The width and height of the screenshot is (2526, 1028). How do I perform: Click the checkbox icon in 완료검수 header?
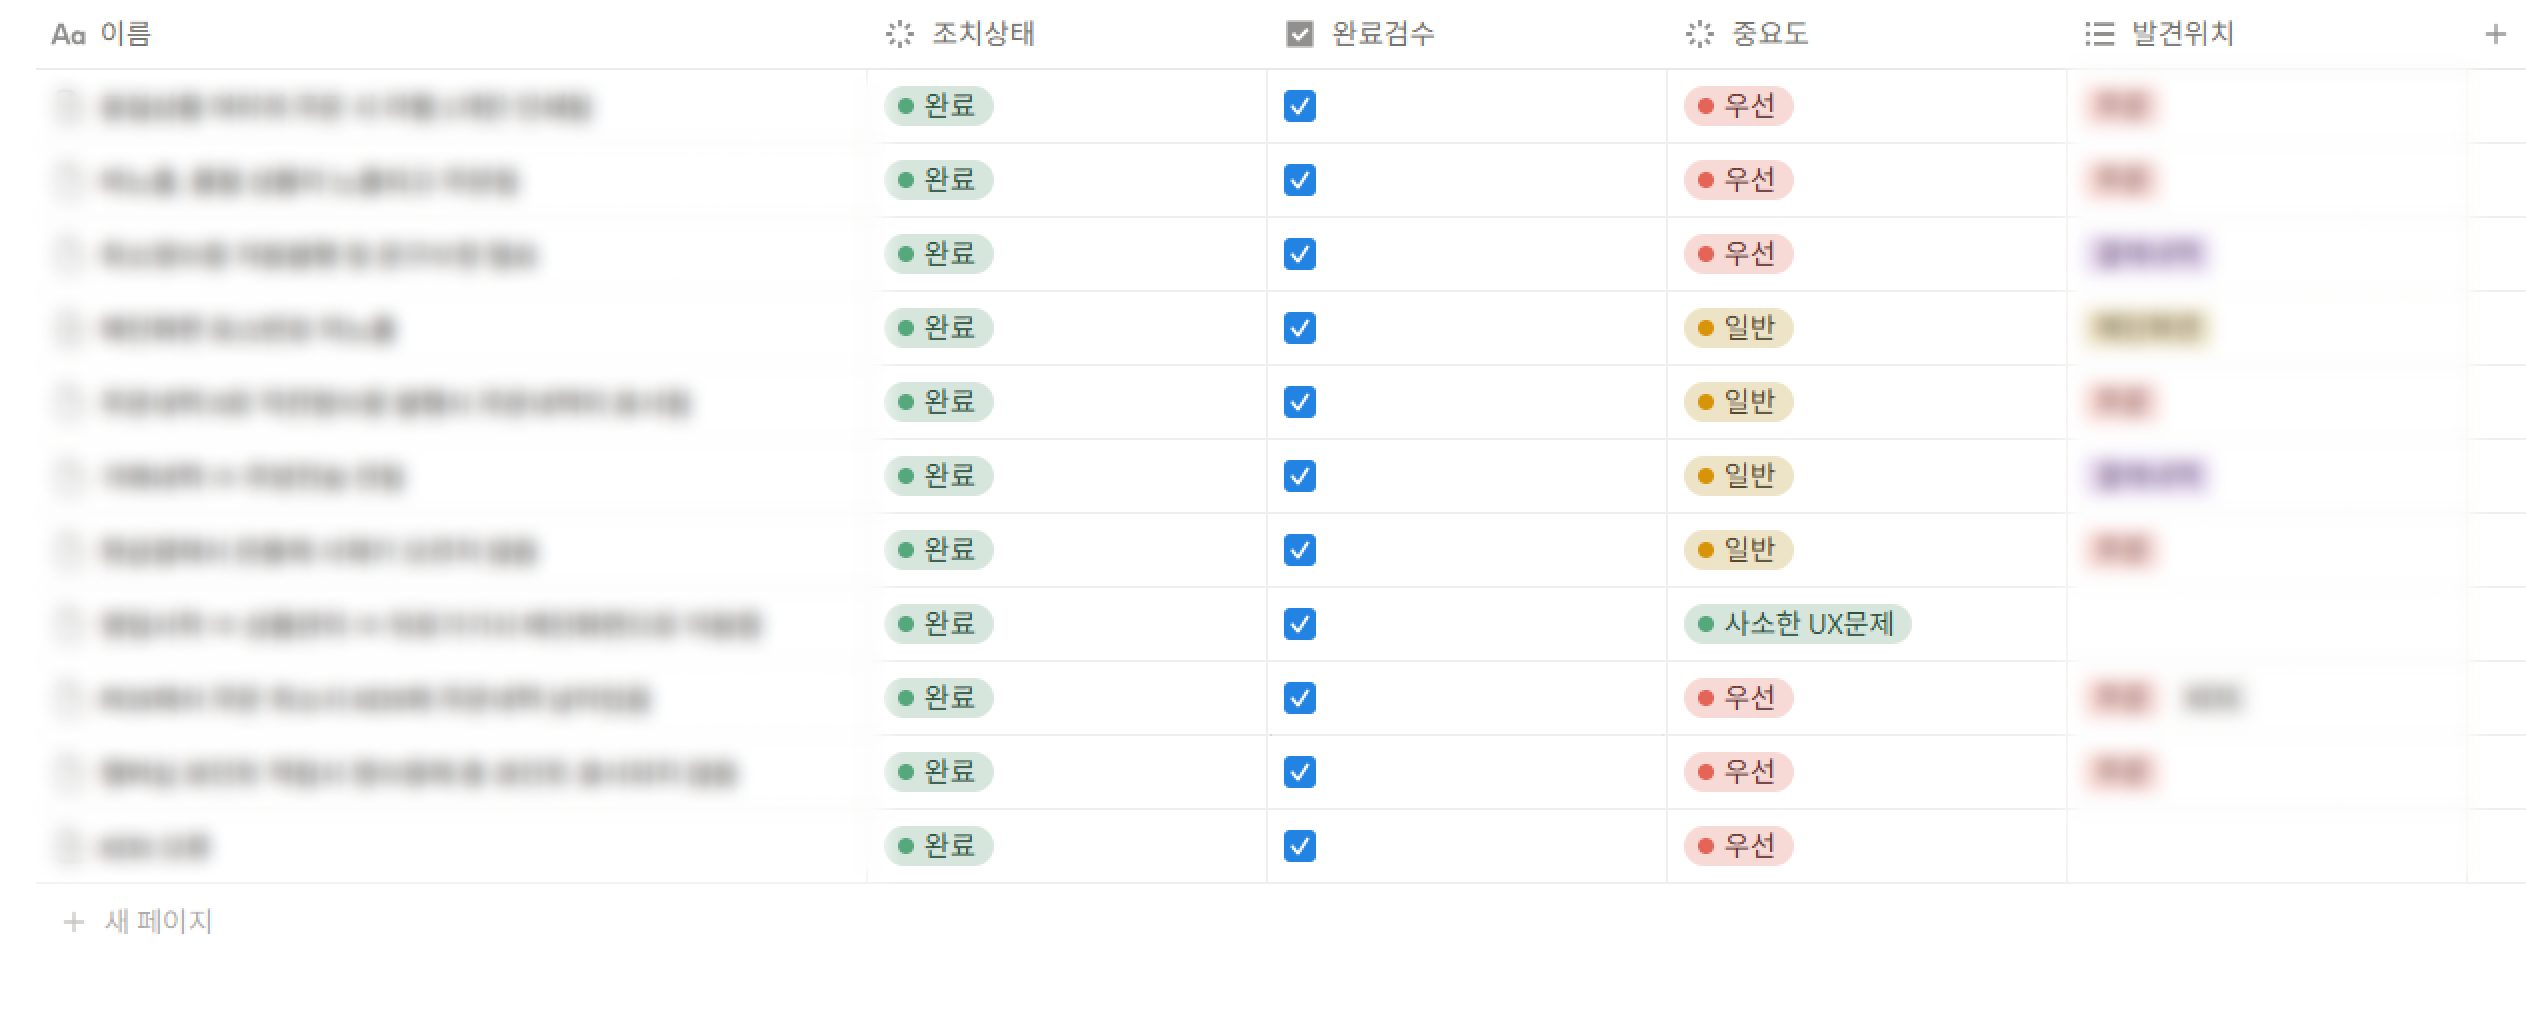(x=1299, y=35)
